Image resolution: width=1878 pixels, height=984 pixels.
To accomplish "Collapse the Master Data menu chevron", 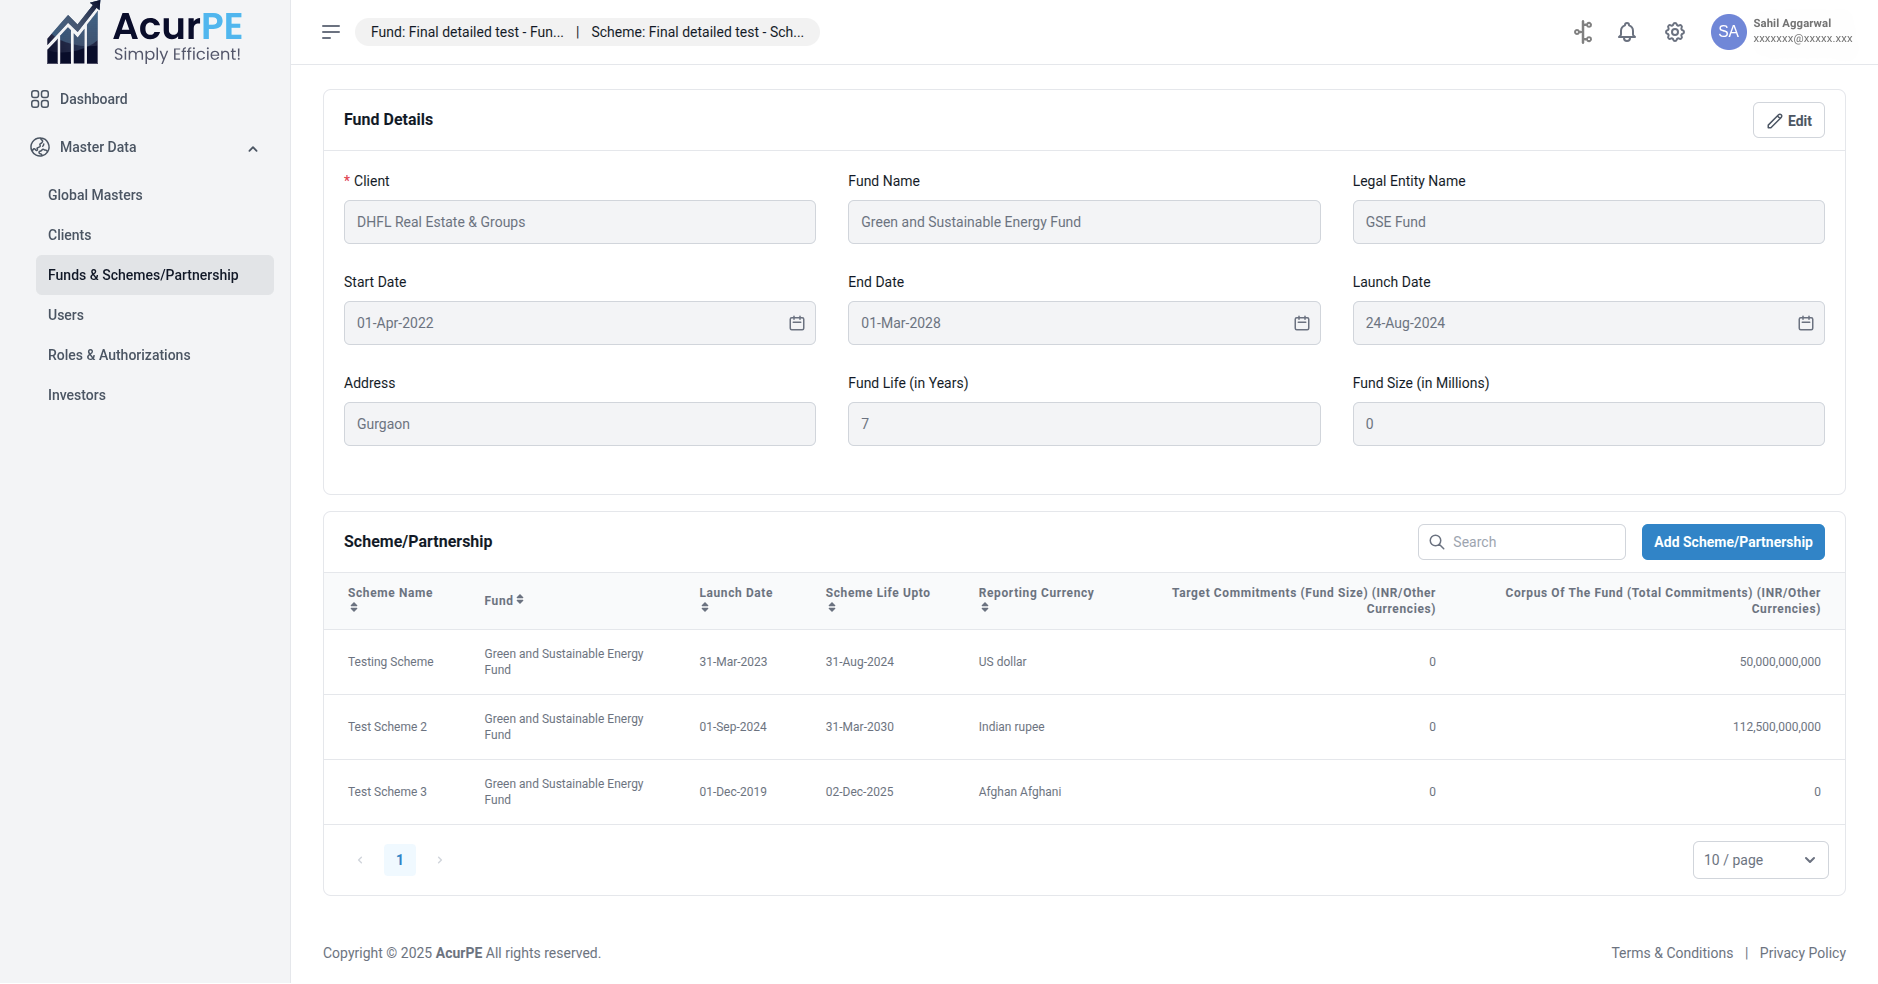I will pos(253,149).
